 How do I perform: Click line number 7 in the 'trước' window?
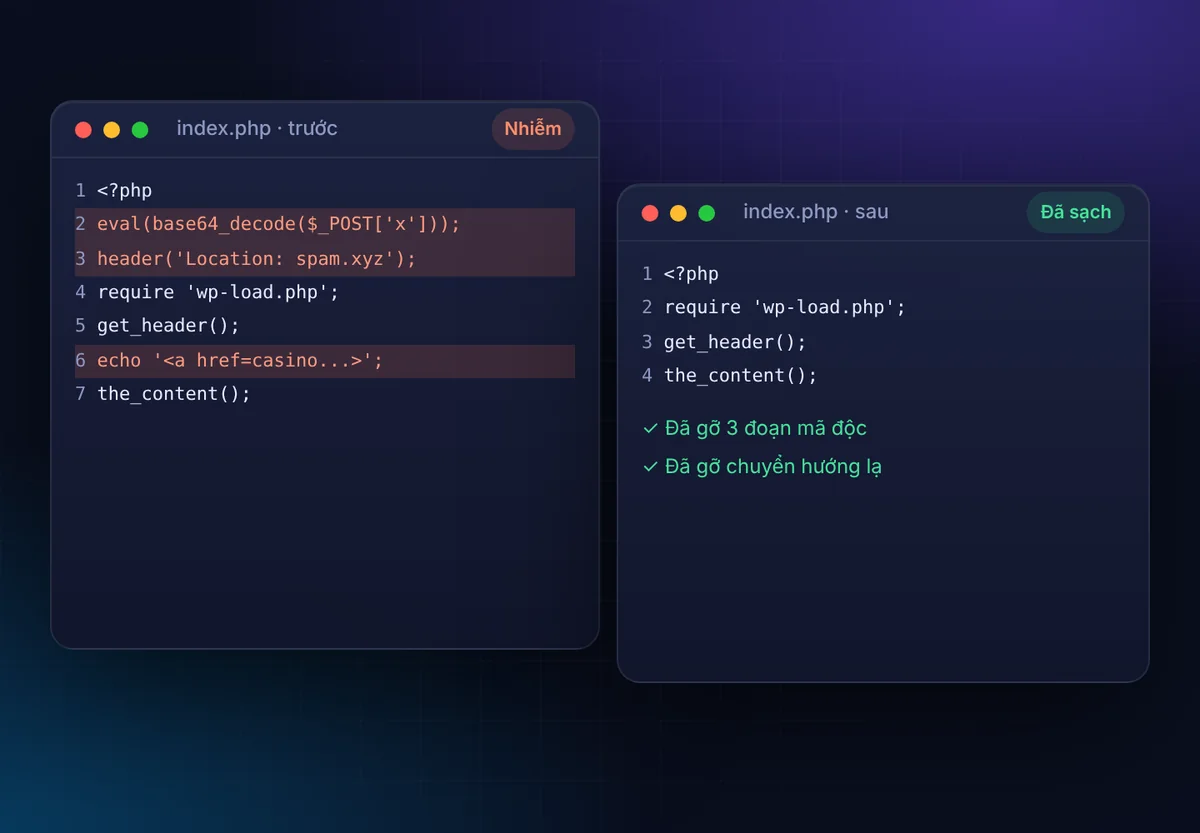(x=80, y=395)
